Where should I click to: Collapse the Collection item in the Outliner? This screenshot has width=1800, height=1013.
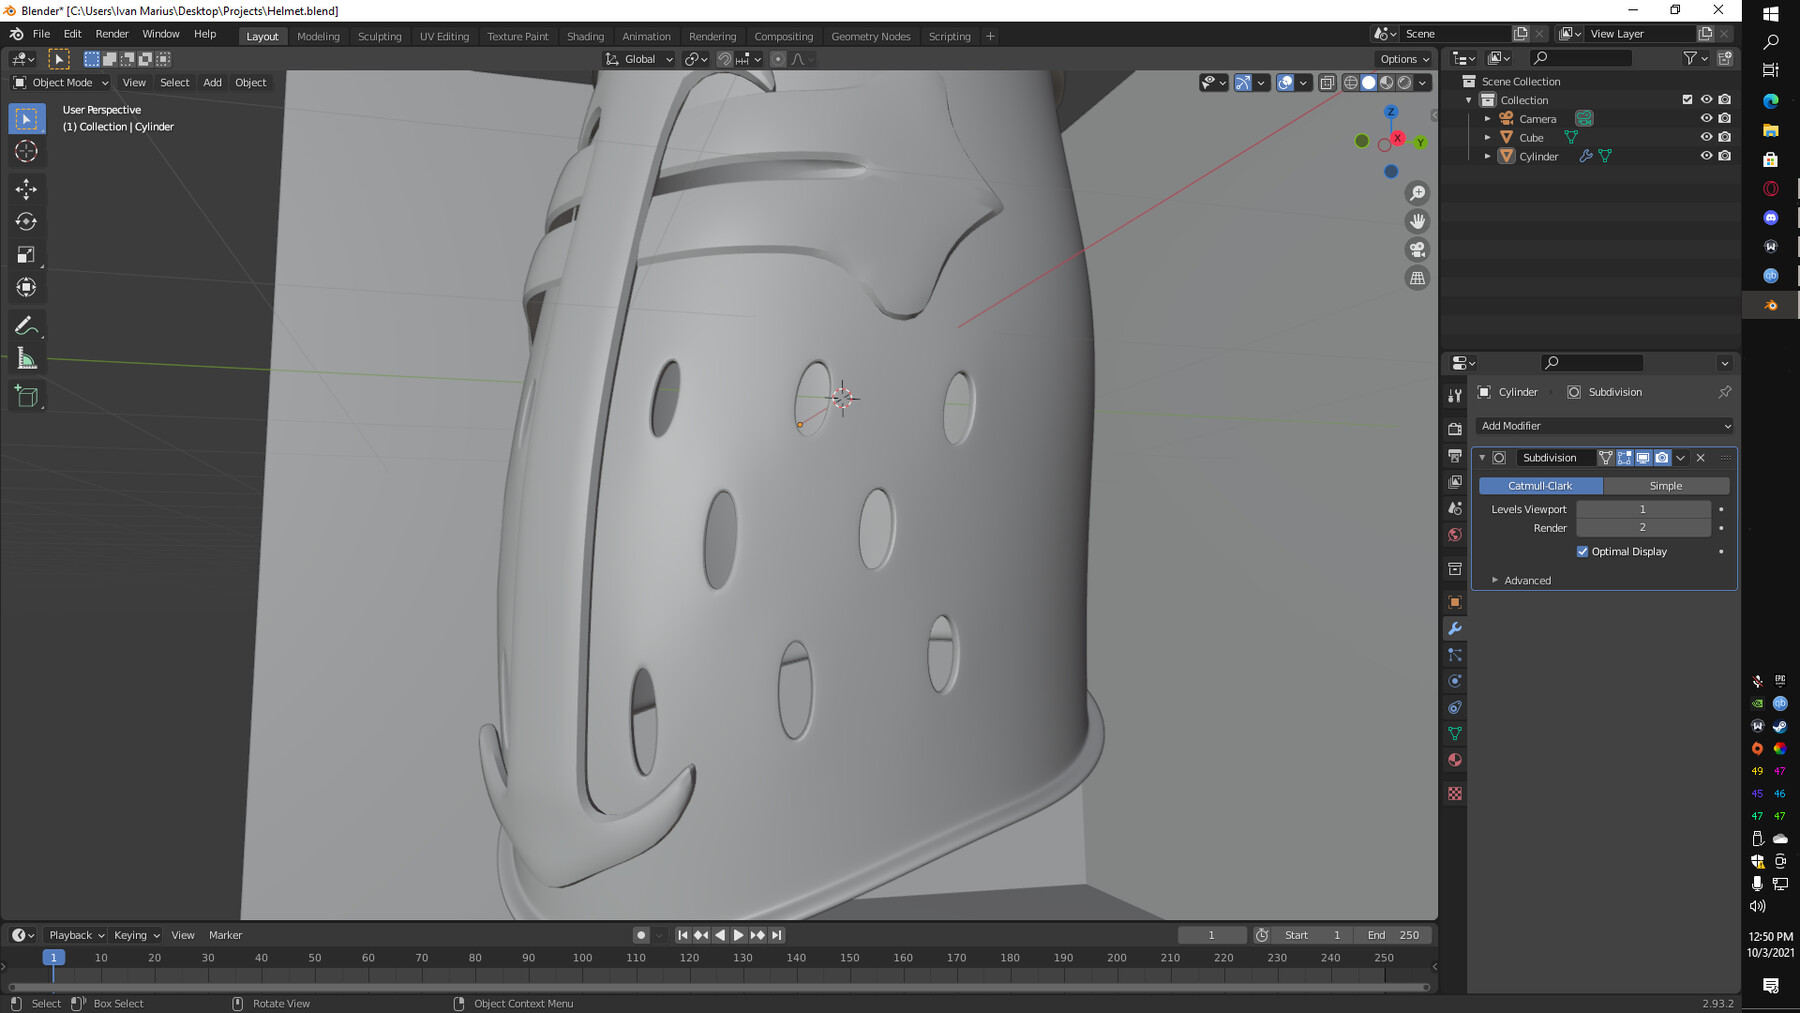pyautogui.click(x=1468, y=99)
